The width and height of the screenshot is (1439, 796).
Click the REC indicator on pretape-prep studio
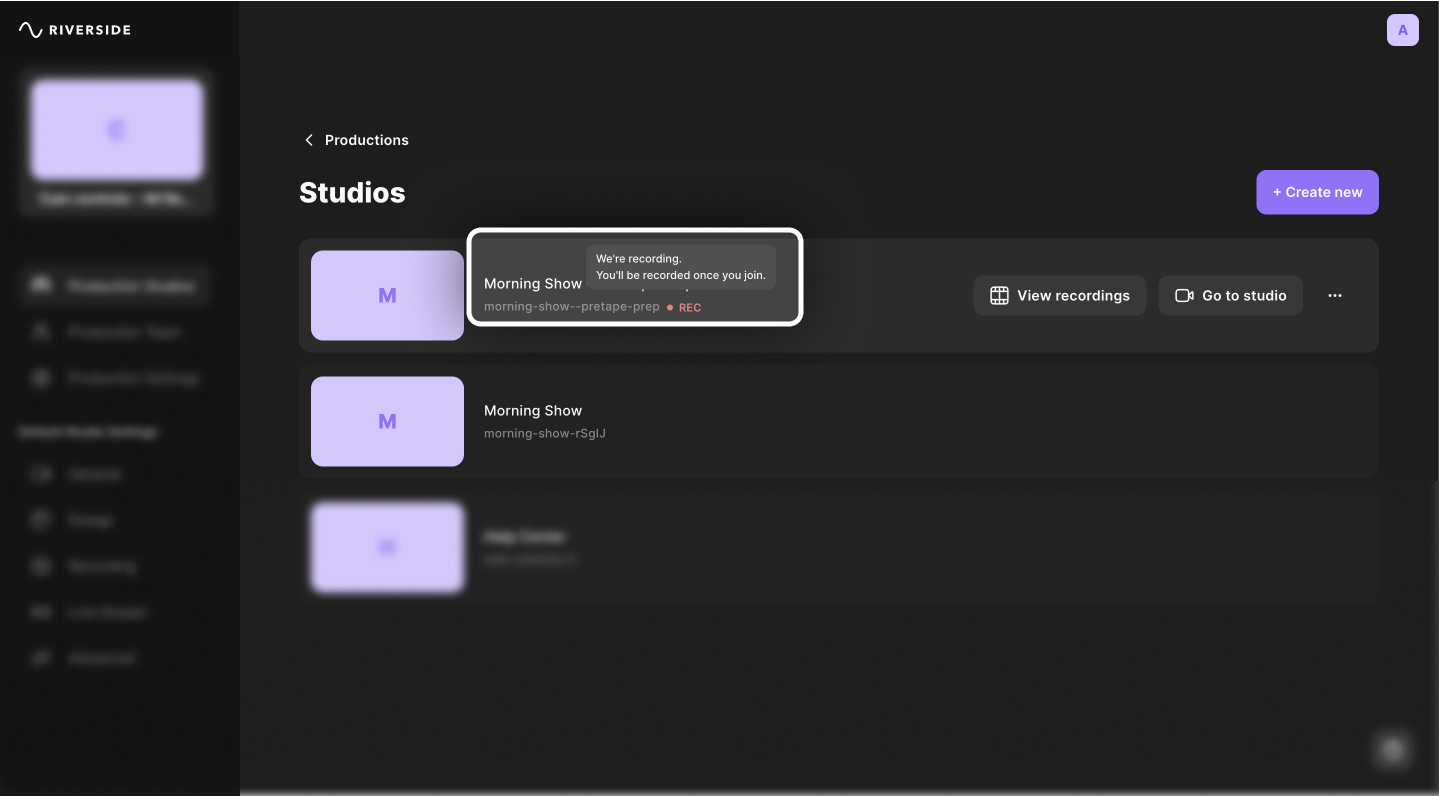[x=686, y=308]
